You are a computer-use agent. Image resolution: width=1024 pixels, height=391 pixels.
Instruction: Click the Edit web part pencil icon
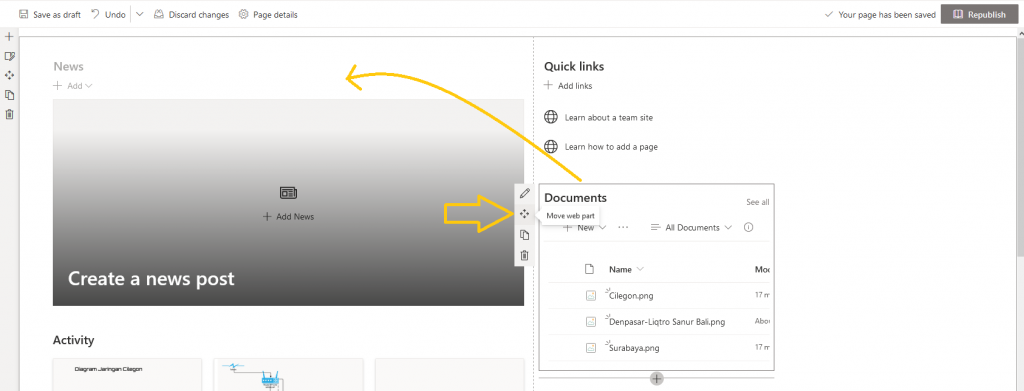click(x=524, y=193)
